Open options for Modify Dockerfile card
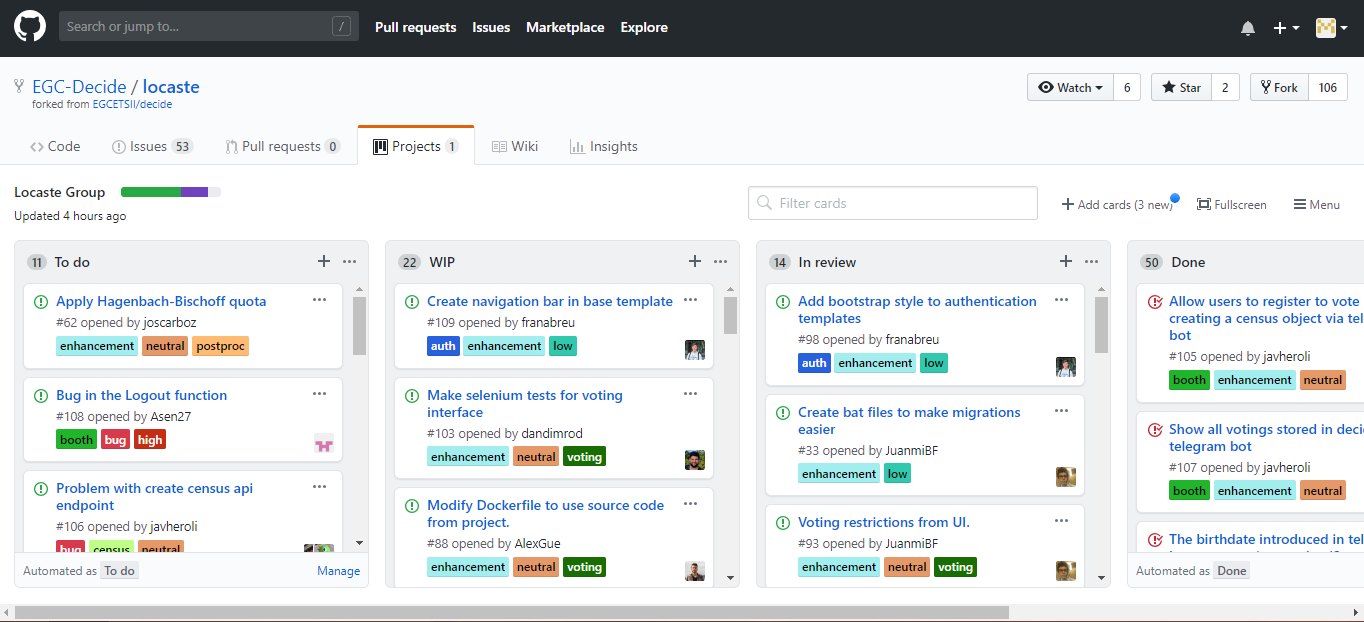This screenshot has width=1364, height=622. coord(690,503)
